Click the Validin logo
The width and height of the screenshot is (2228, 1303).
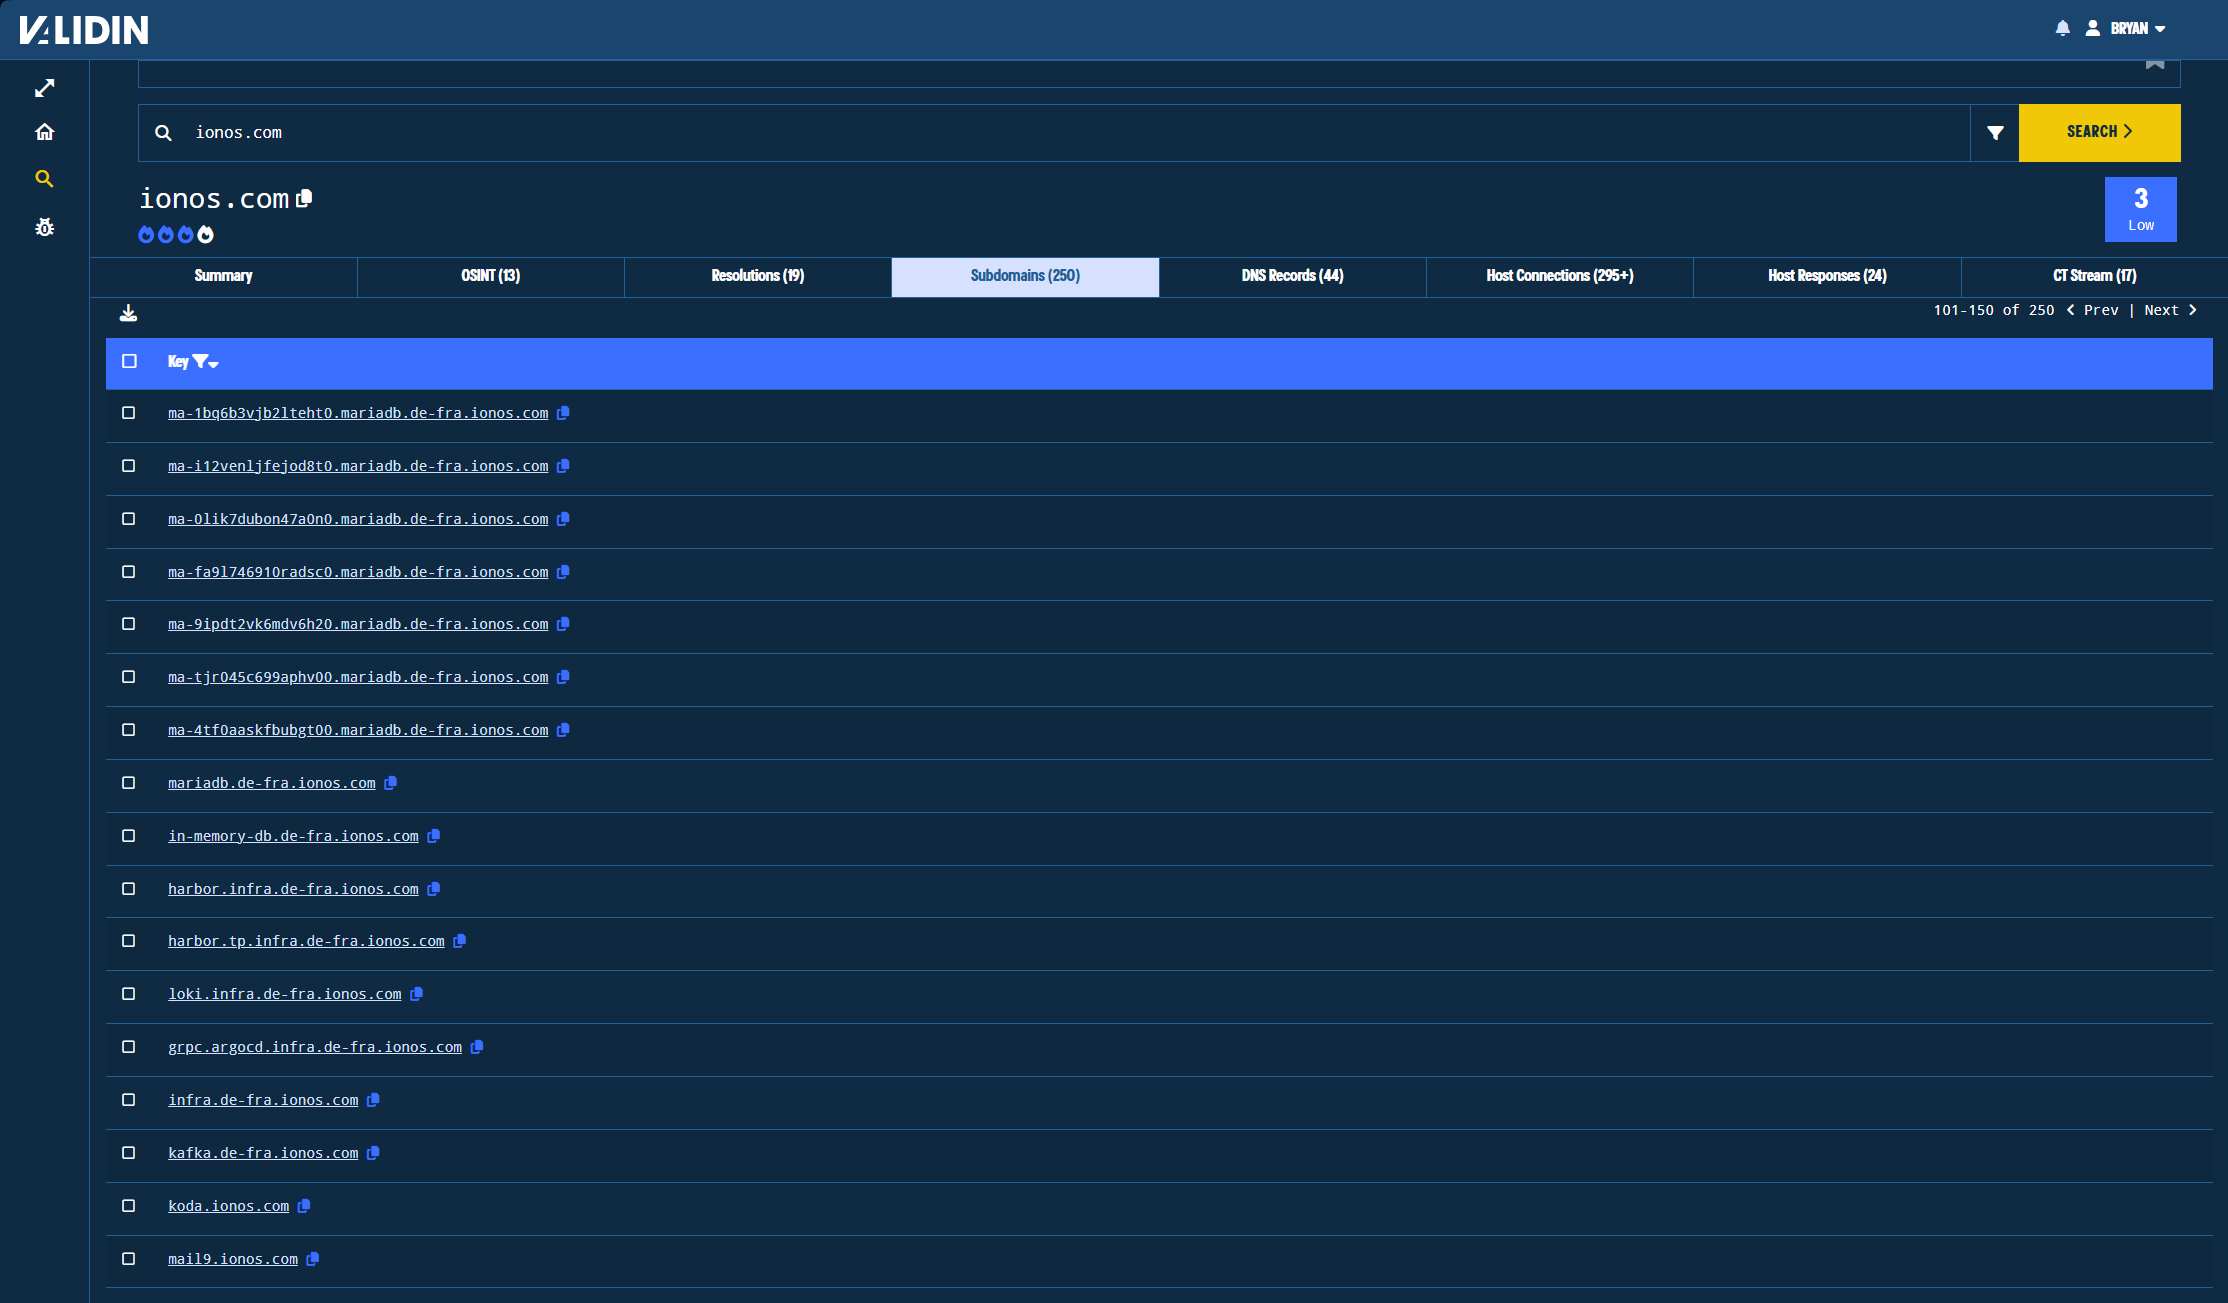[x=84, y=30]
